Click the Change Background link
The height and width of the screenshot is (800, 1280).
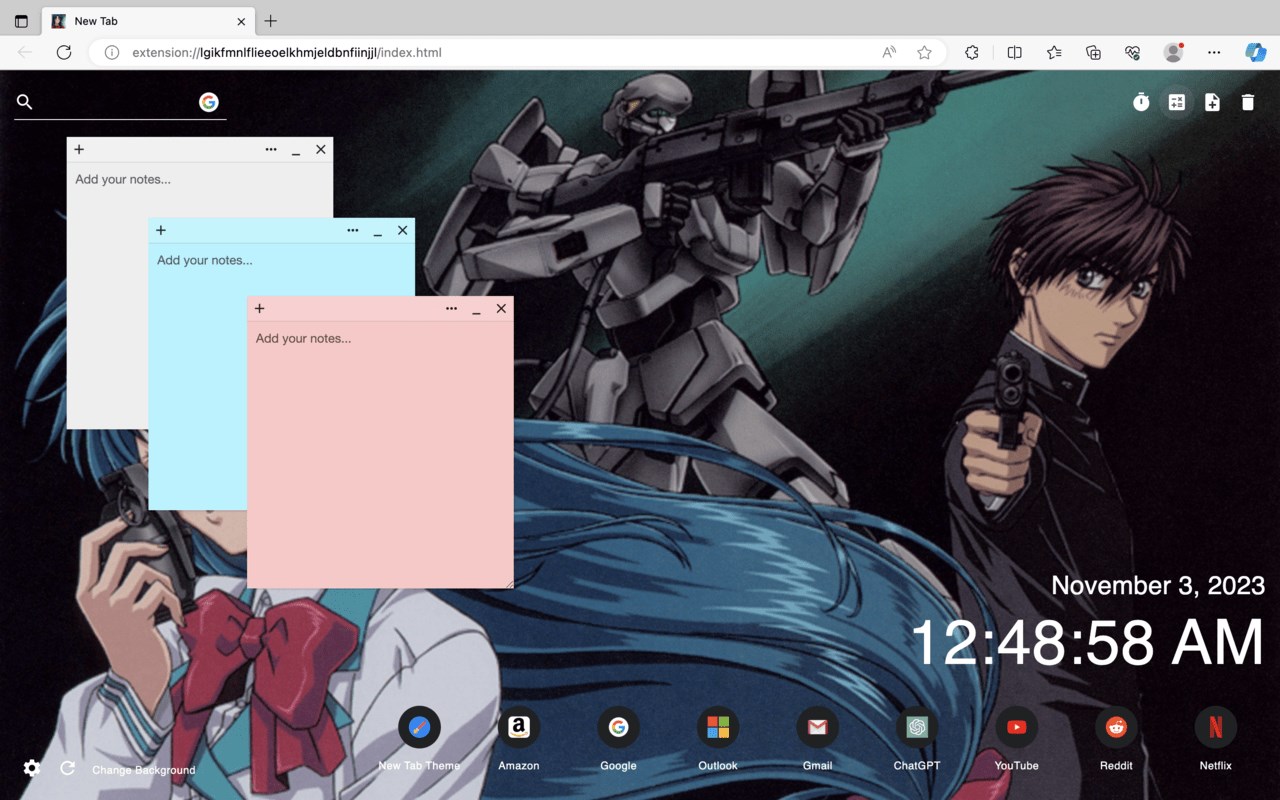coord(144,770)
